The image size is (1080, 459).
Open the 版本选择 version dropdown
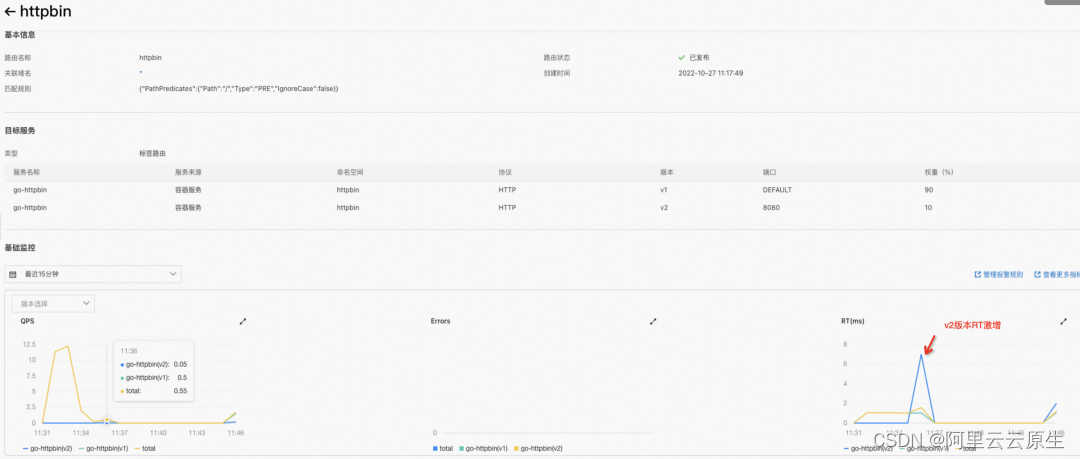click(53, 303)
